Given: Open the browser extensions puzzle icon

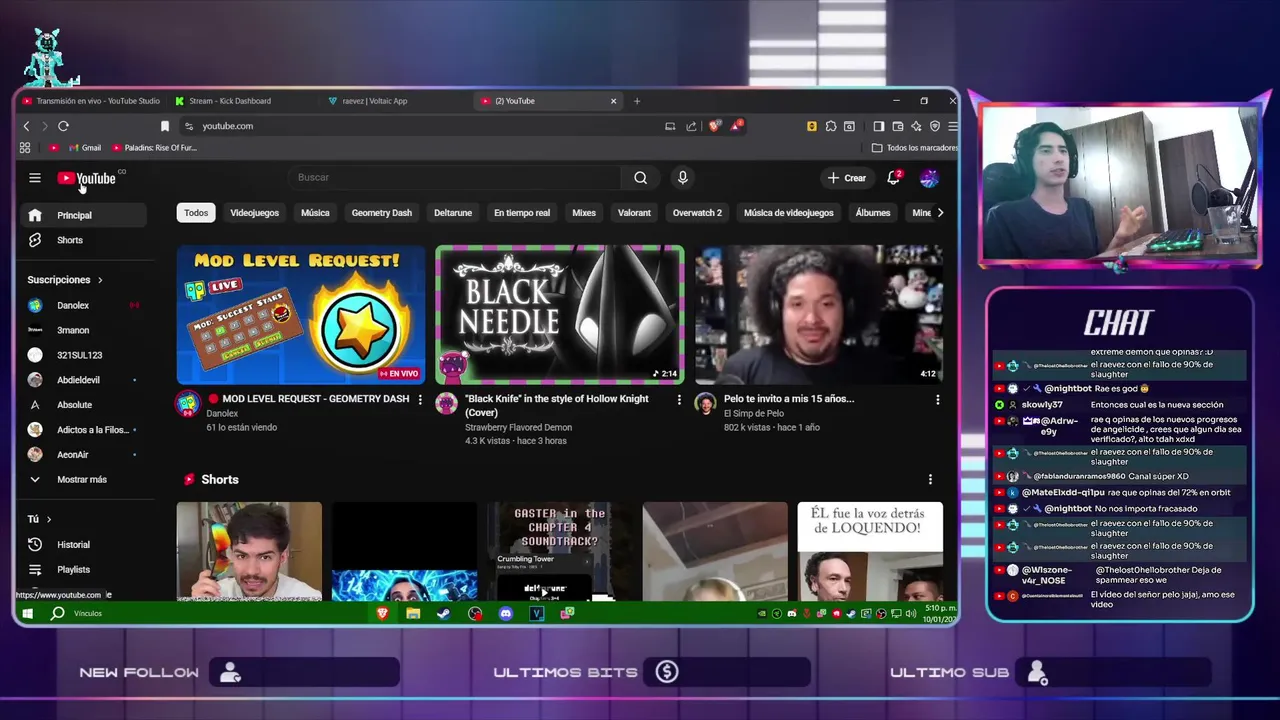Looking at the screenshot, I should pyautogui.click(x=830, y=126).
